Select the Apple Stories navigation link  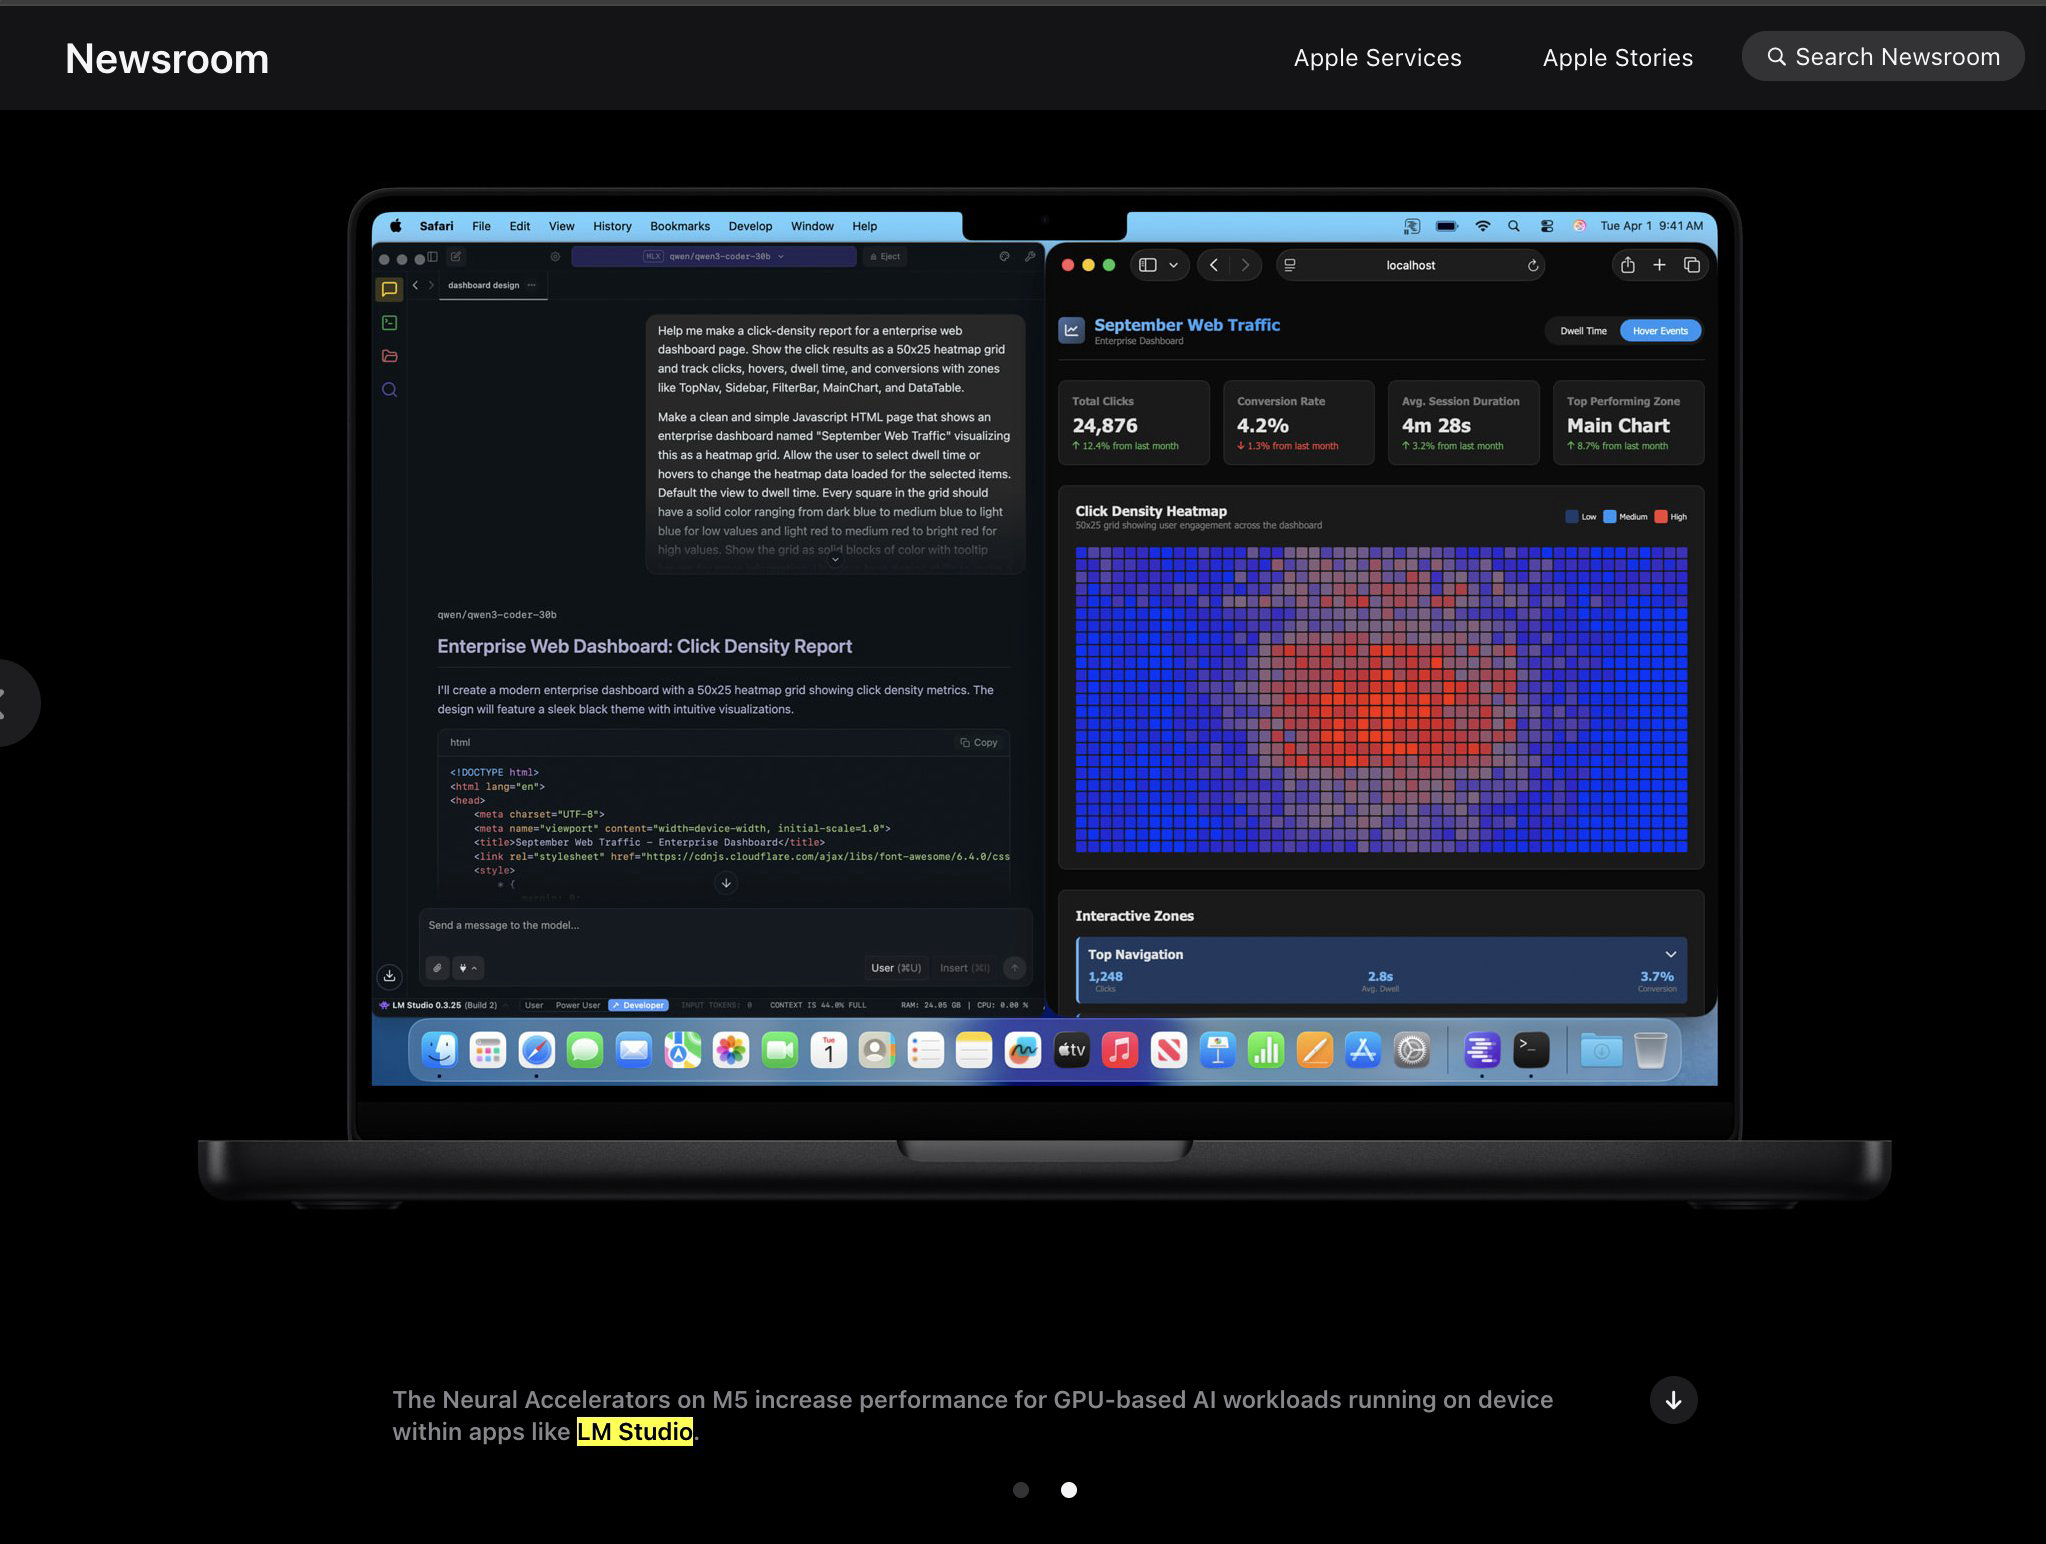click(x=1617, y=58)
